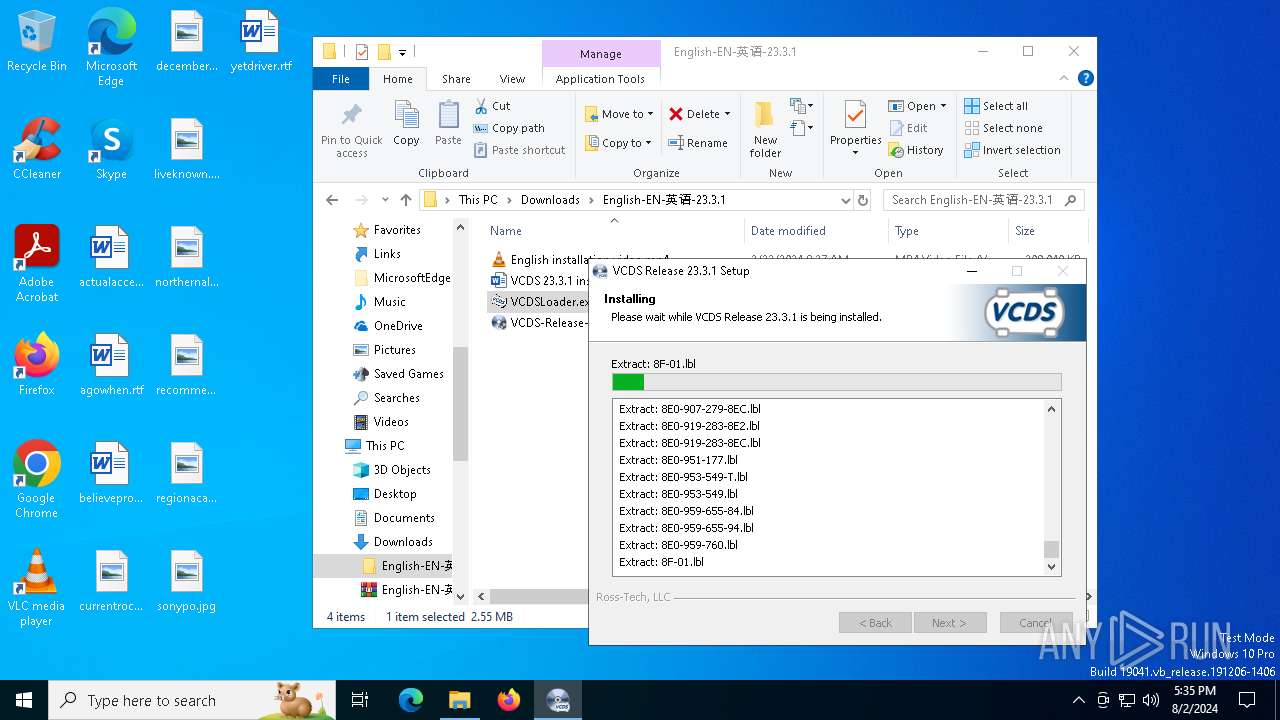Select Music in navigation pane

tap(389, 302)
